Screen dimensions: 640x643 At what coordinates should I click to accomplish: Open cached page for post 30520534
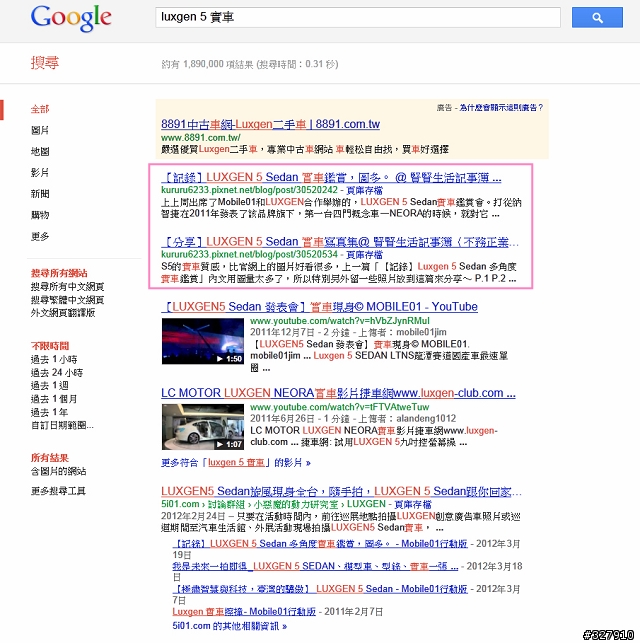coord(364,255)
